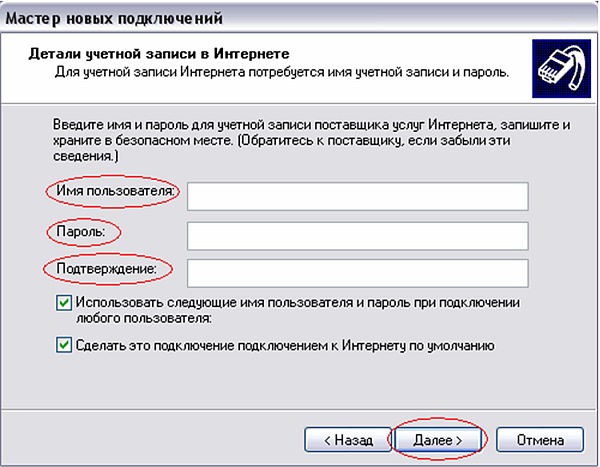Click the 'Пароль:' label
Screen dimensions: 600x467
pos(82,232)
